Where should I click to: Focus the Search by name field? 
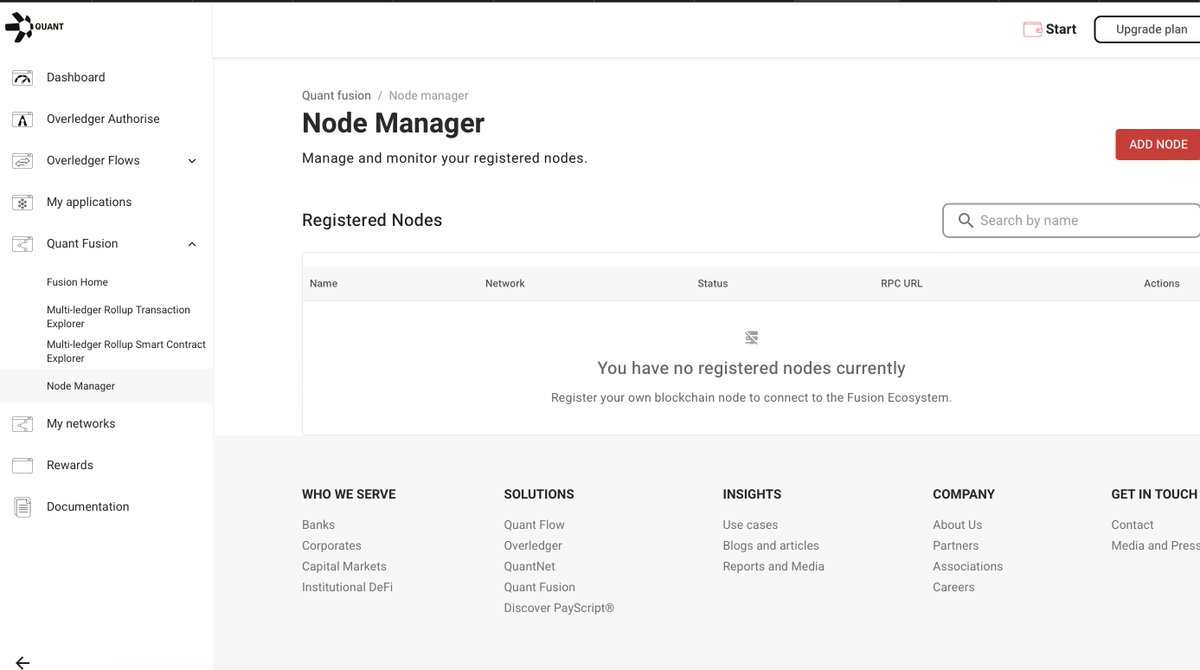click(x=1072, y=220)
